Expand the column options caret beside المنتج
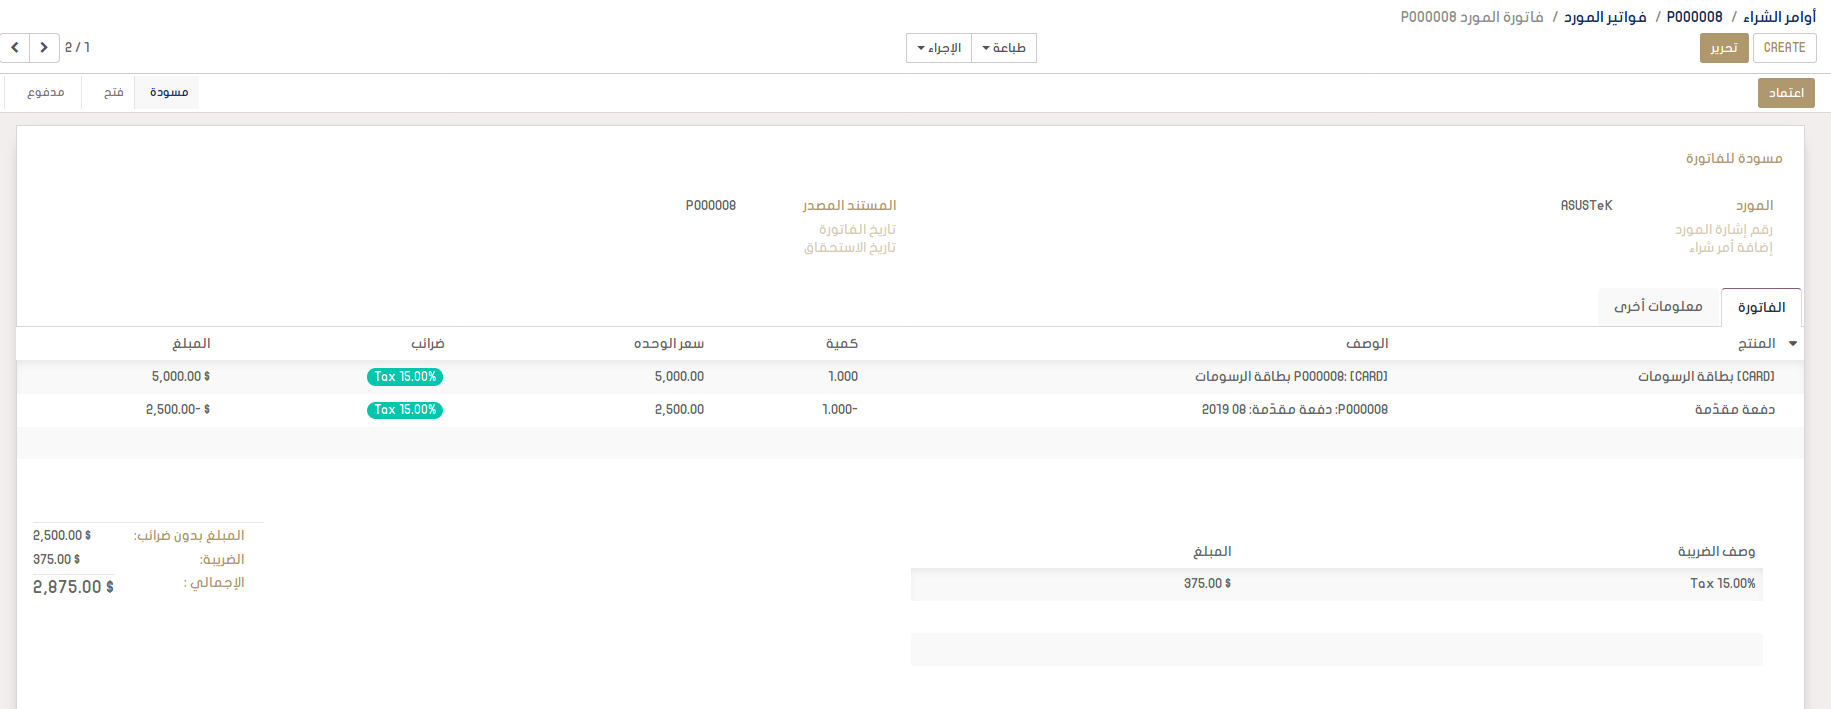Screen dimensions: 1831x709 tap(1793, 344)
